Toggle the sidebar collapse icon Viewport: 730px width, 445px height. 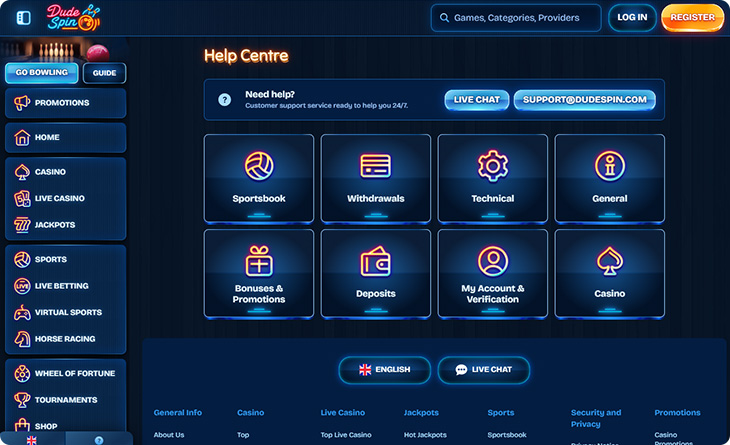point(24,17)
